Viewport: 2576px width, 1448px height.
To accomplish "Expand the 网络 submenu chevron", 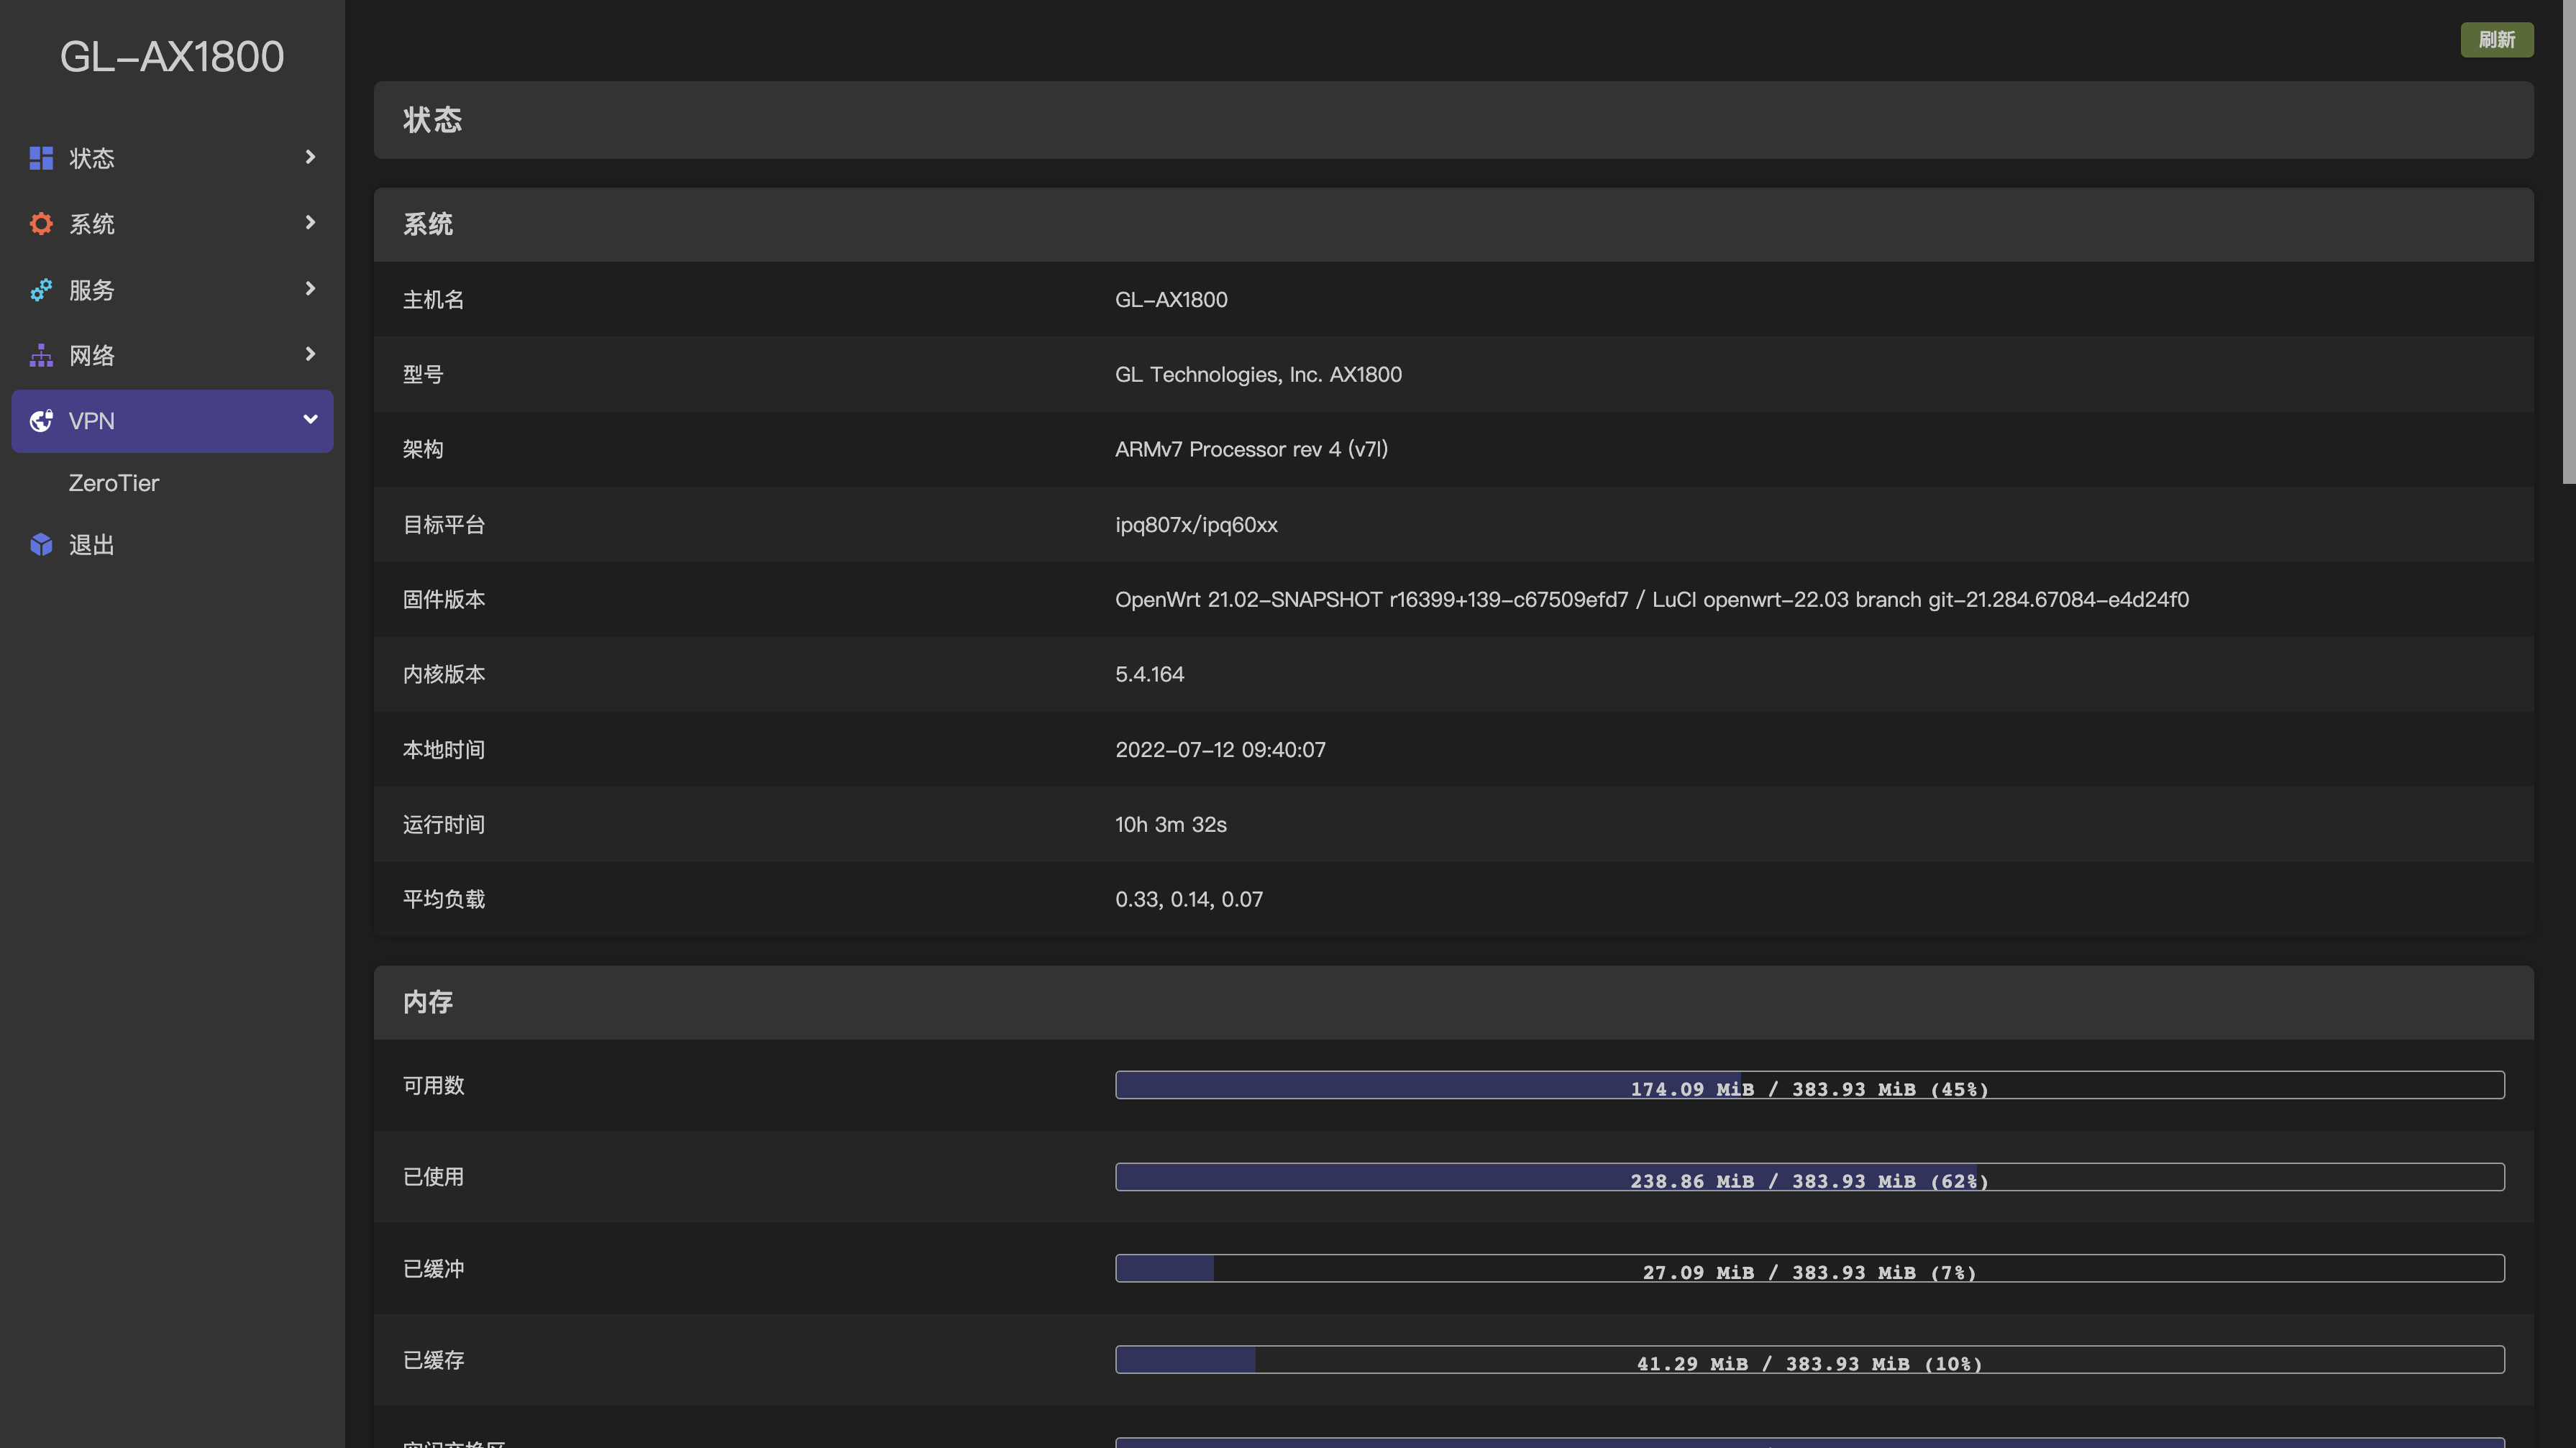I will [x=310, y=354].
